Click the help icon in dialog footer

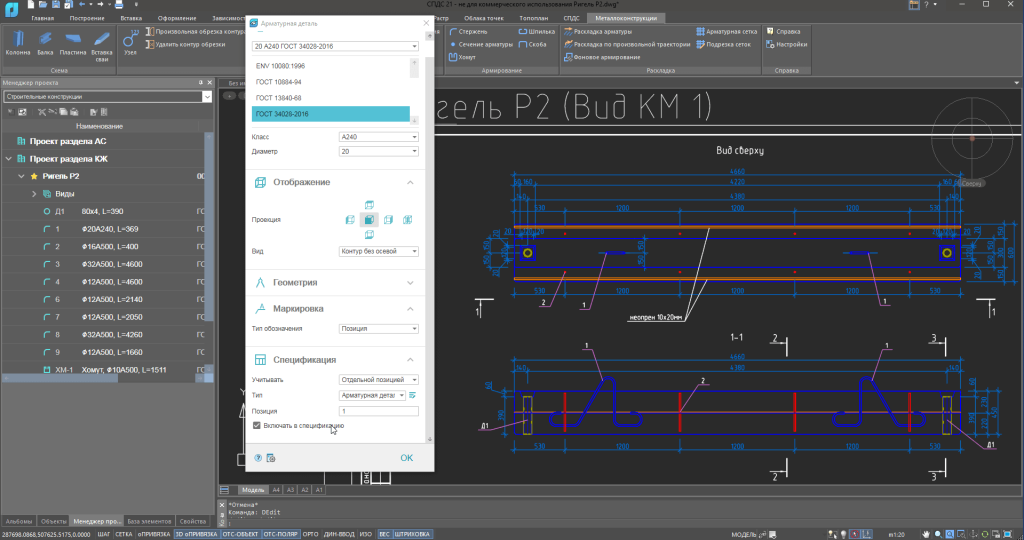258,458
